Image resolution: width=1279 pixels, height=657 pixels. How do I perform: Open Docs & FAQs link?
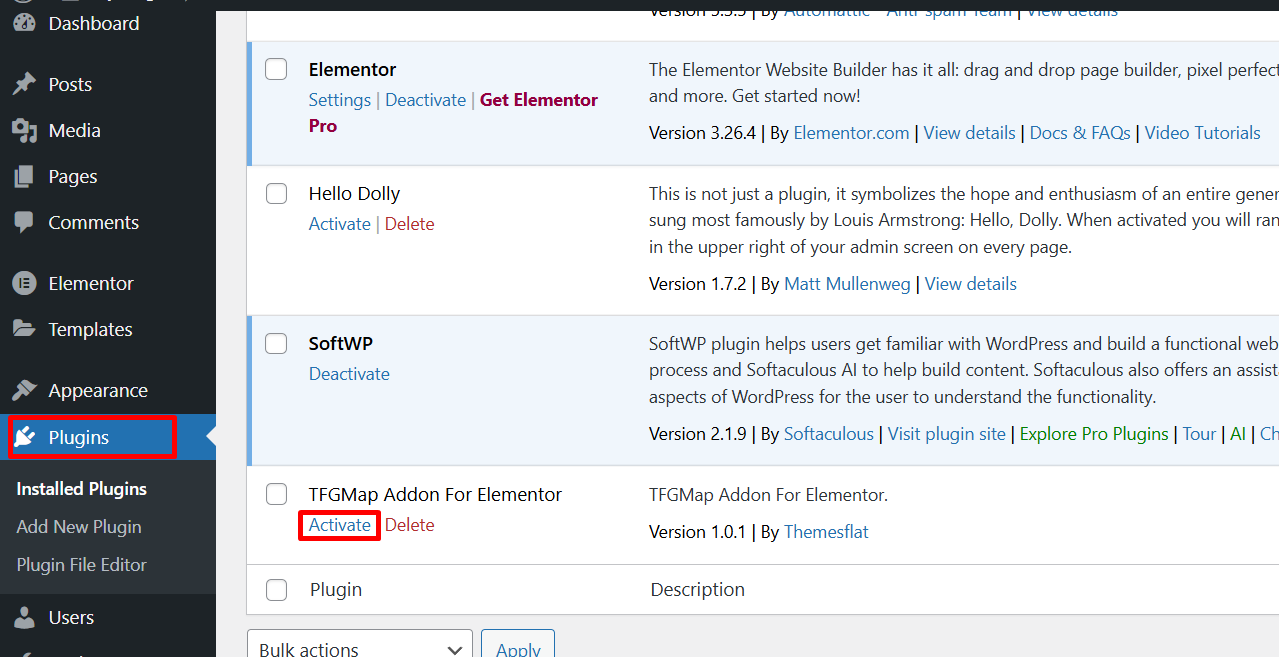coord(1080,133)
